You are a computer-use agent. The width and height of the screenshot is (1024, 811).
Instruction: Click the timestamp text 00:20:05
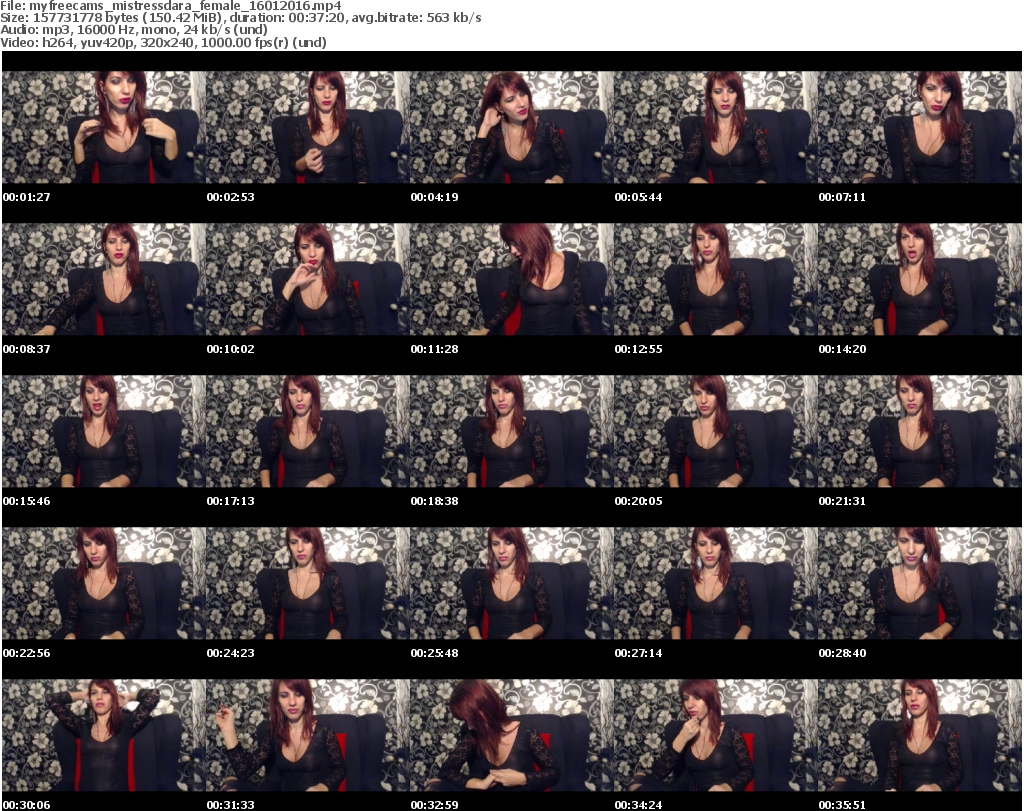pos(638,501)
